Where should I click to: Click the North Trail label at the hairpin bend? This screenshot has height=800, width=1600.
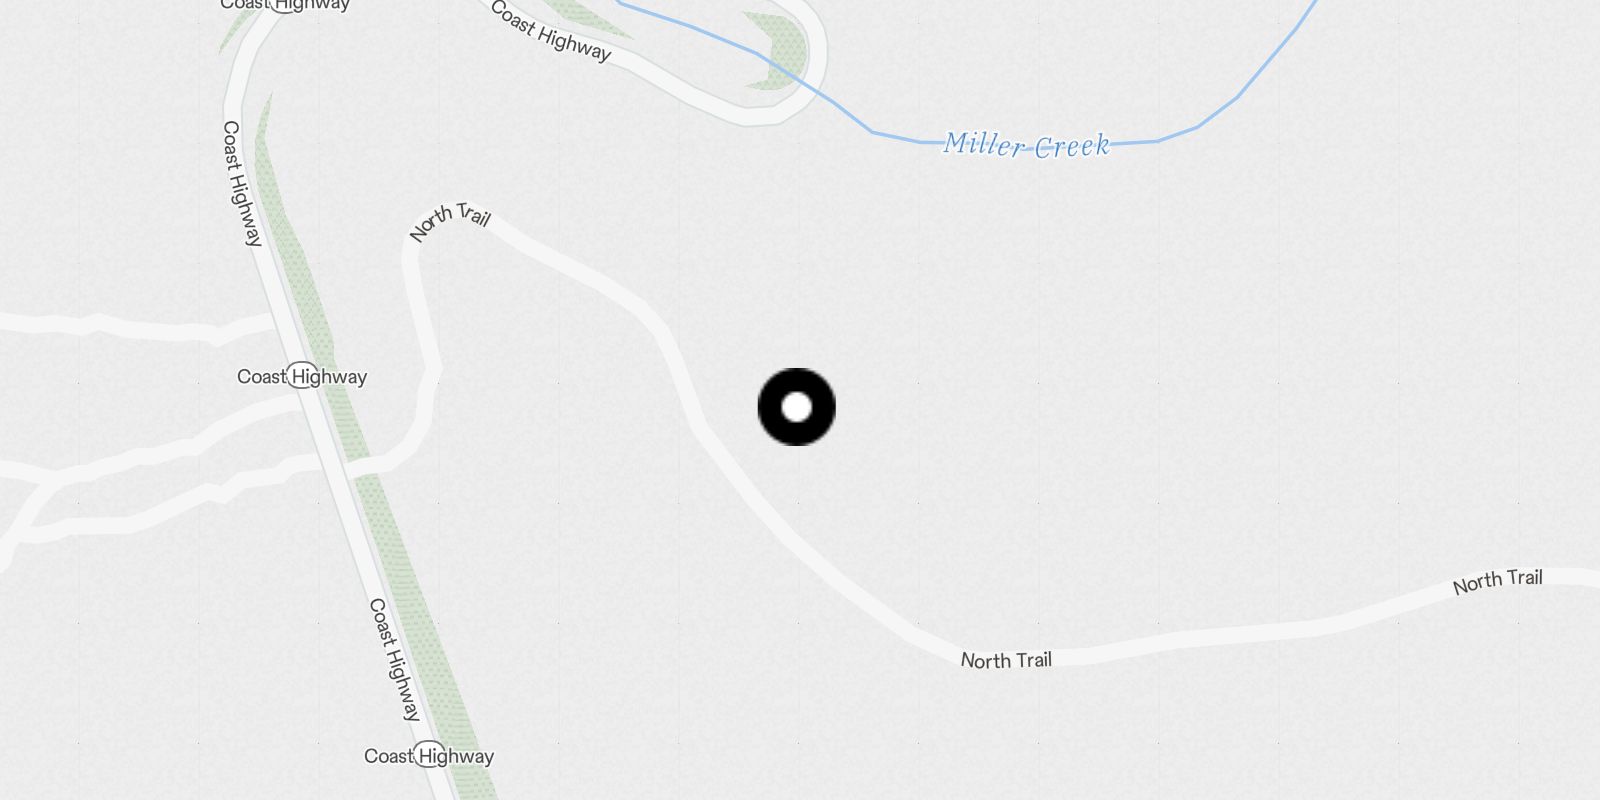point(450,222)
